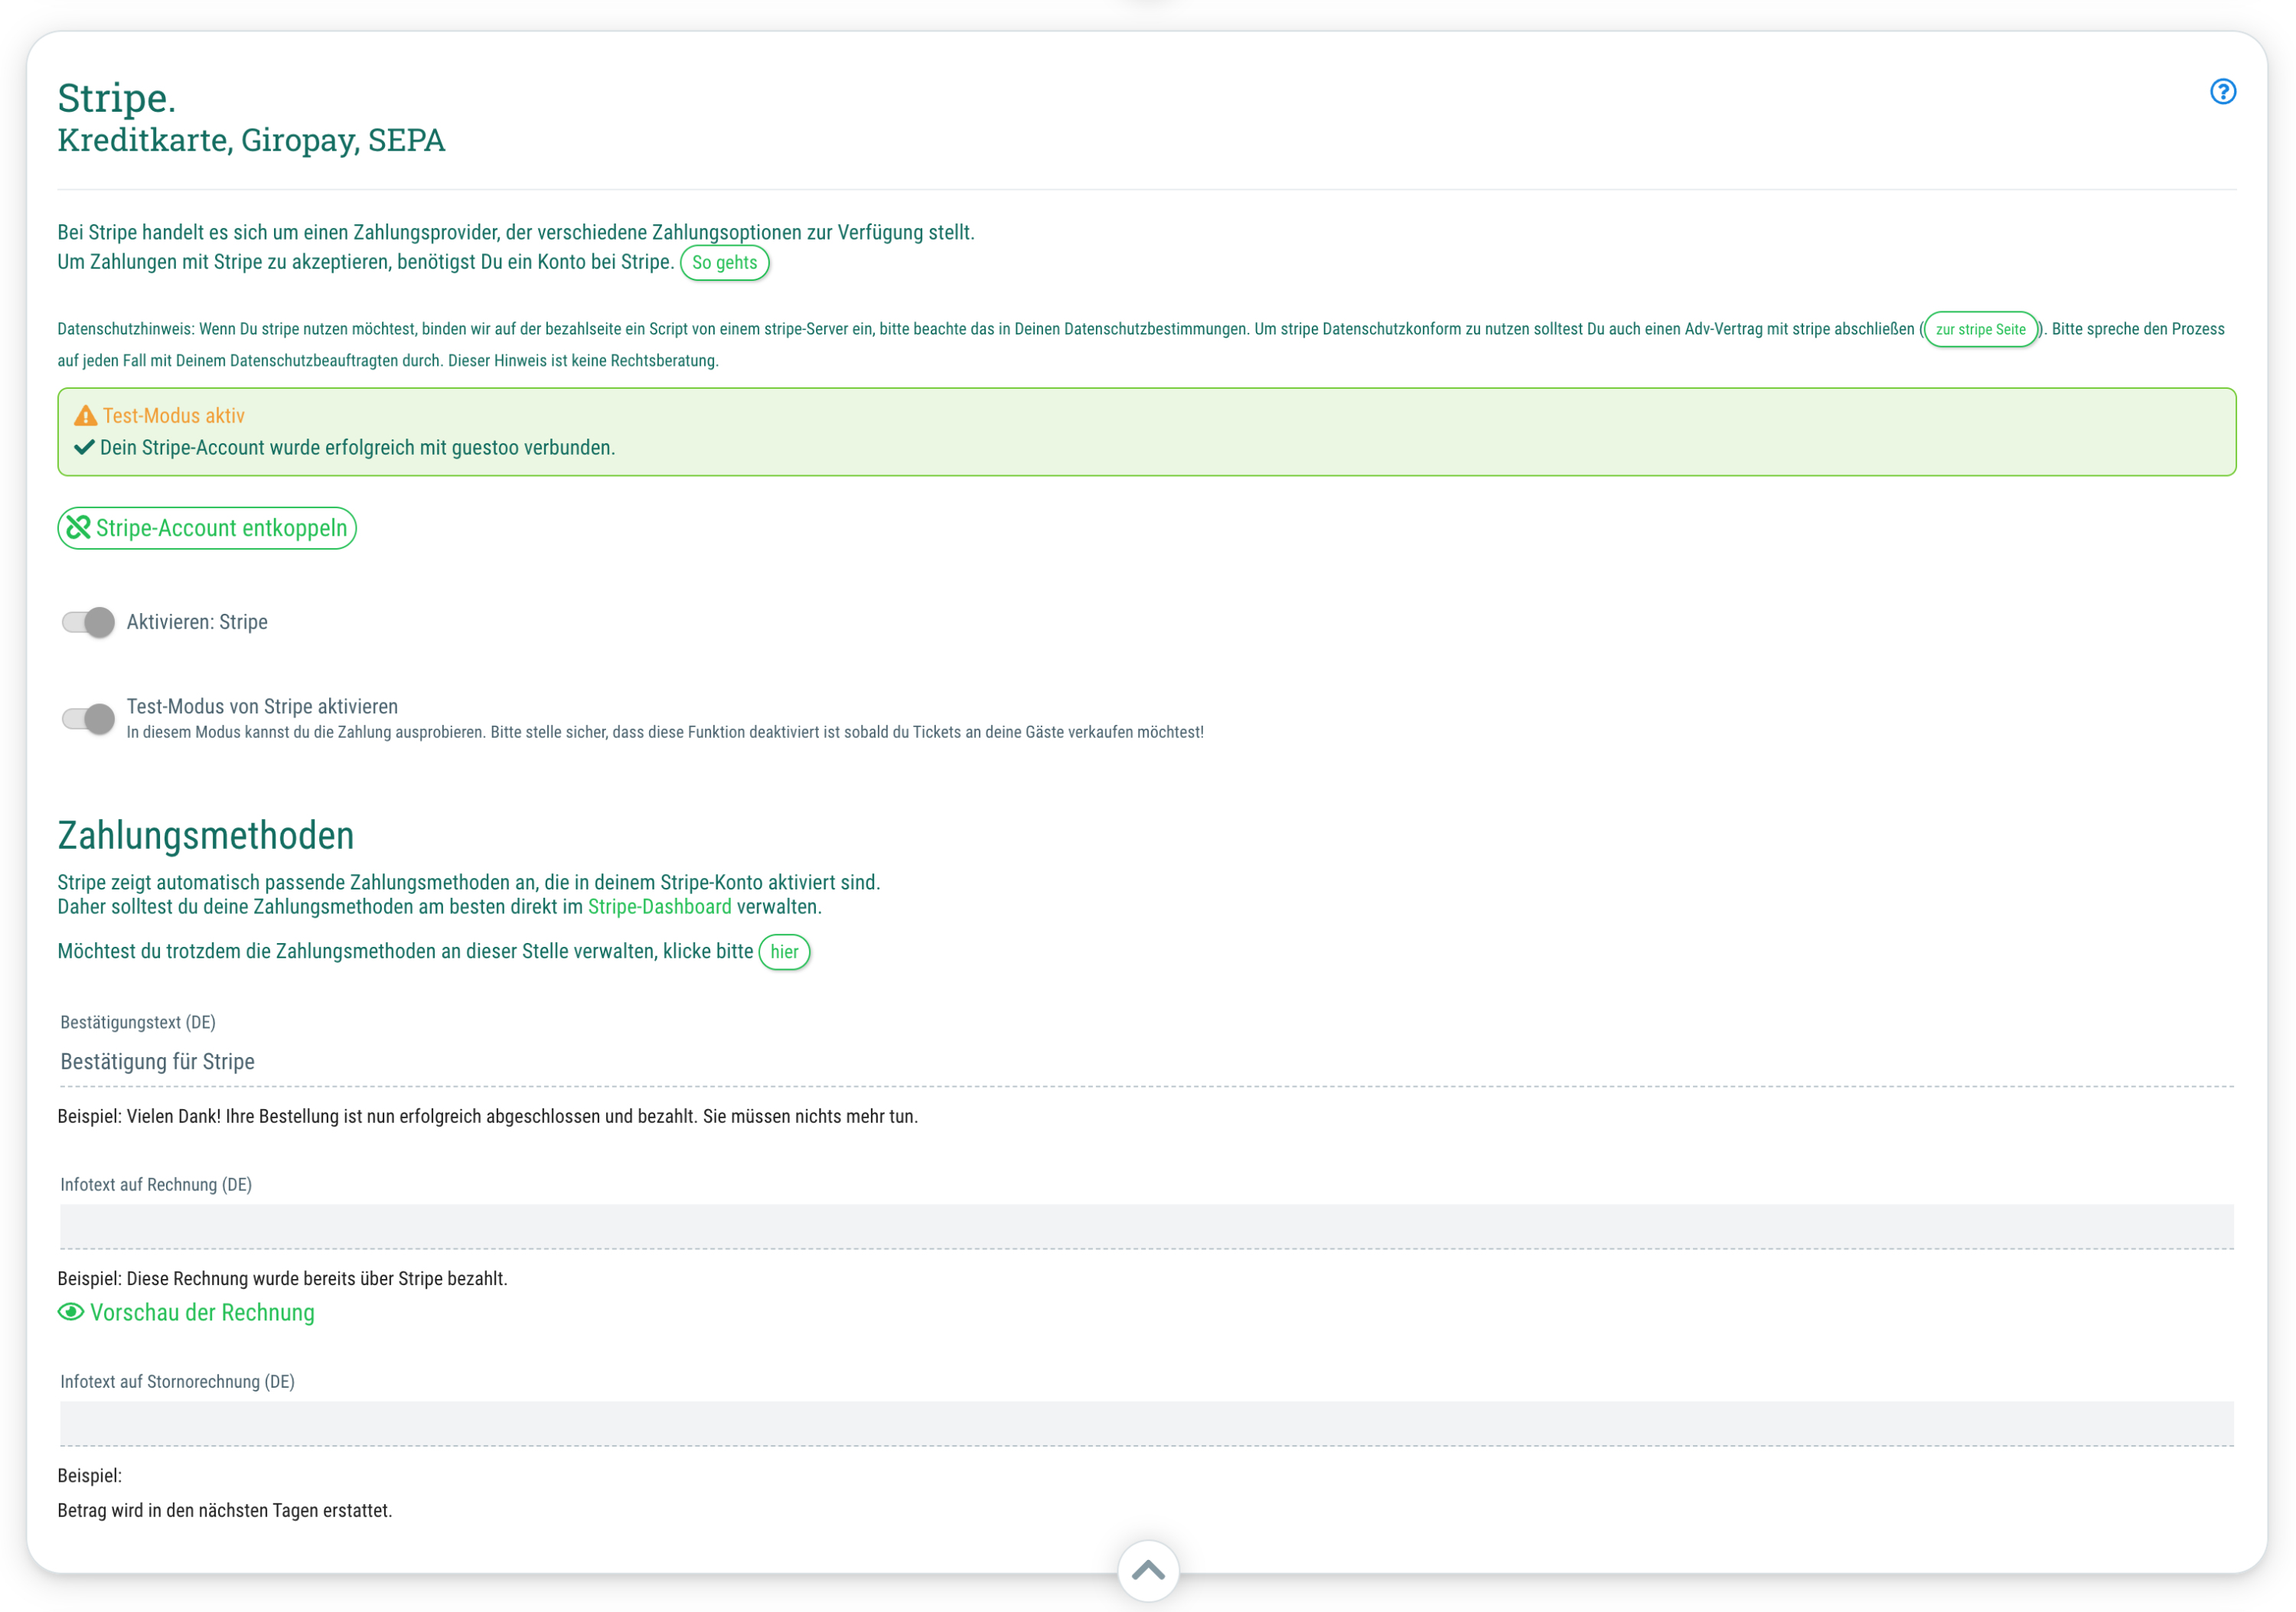Image resolution: width=2296 pixels, height=1612 pixels.
Task: Click the Aktivieren: Stripe label text
Action: click(x=197, y=622)
